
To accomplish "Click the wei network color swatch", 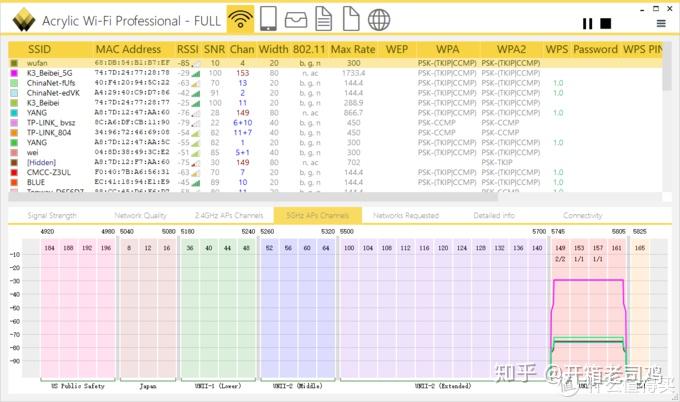I will pos(14,153).
